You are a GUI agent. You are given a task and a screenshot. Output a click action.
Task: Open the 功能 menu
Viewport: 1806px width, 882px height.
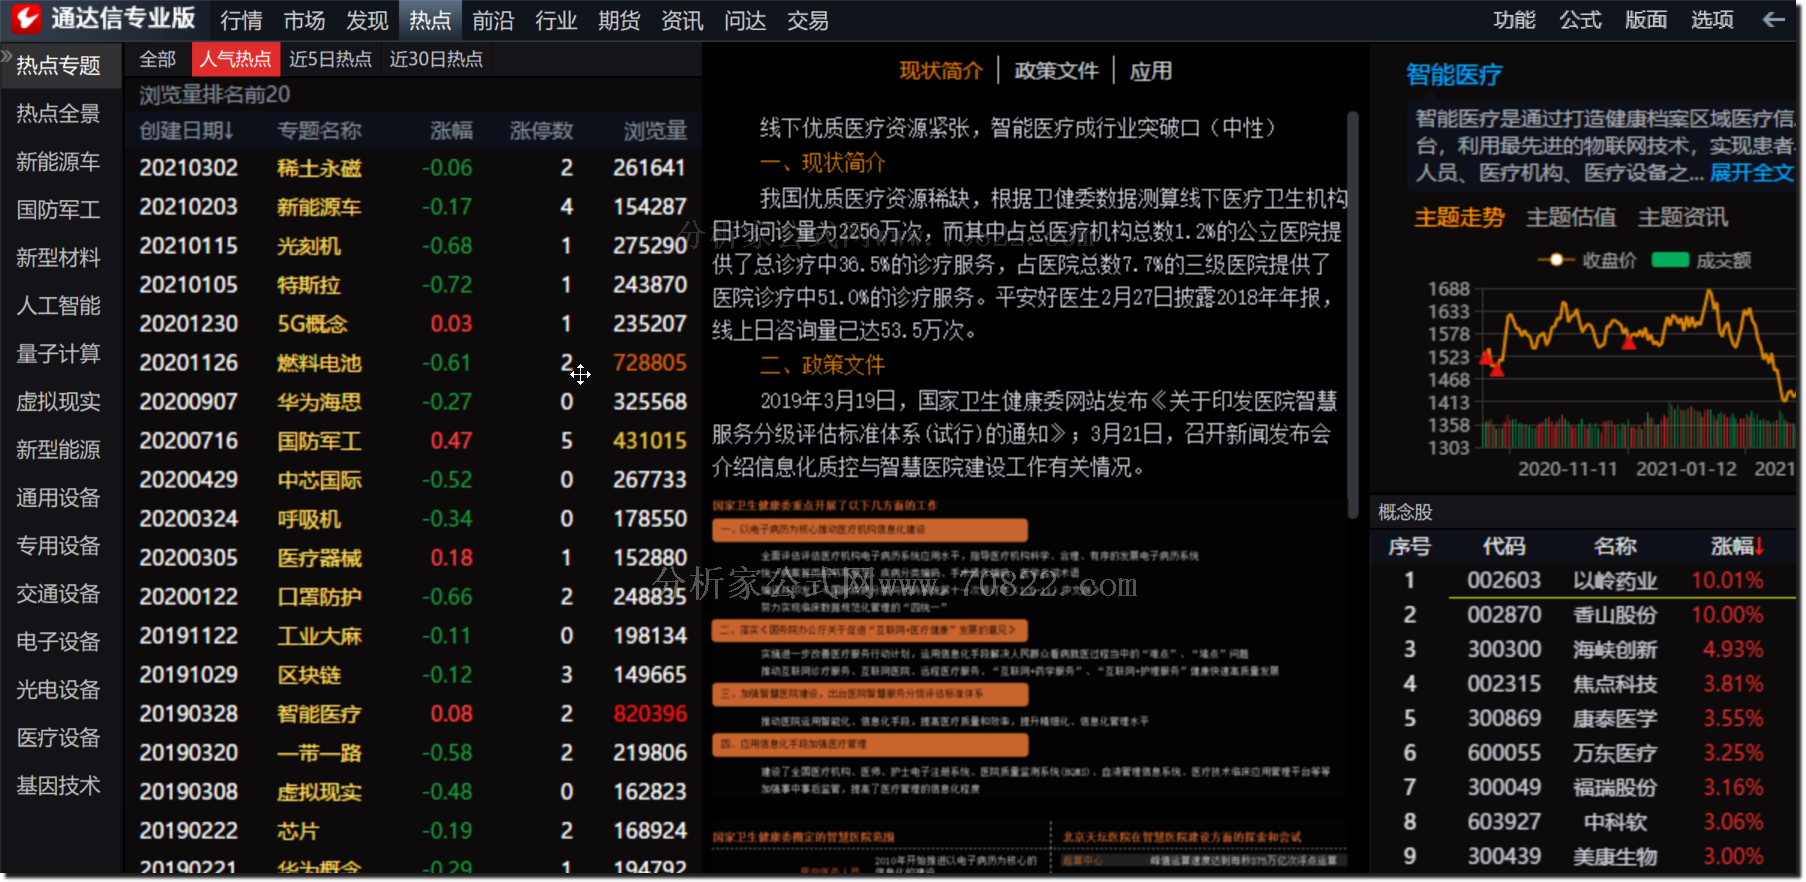[x=1514, y=20]
